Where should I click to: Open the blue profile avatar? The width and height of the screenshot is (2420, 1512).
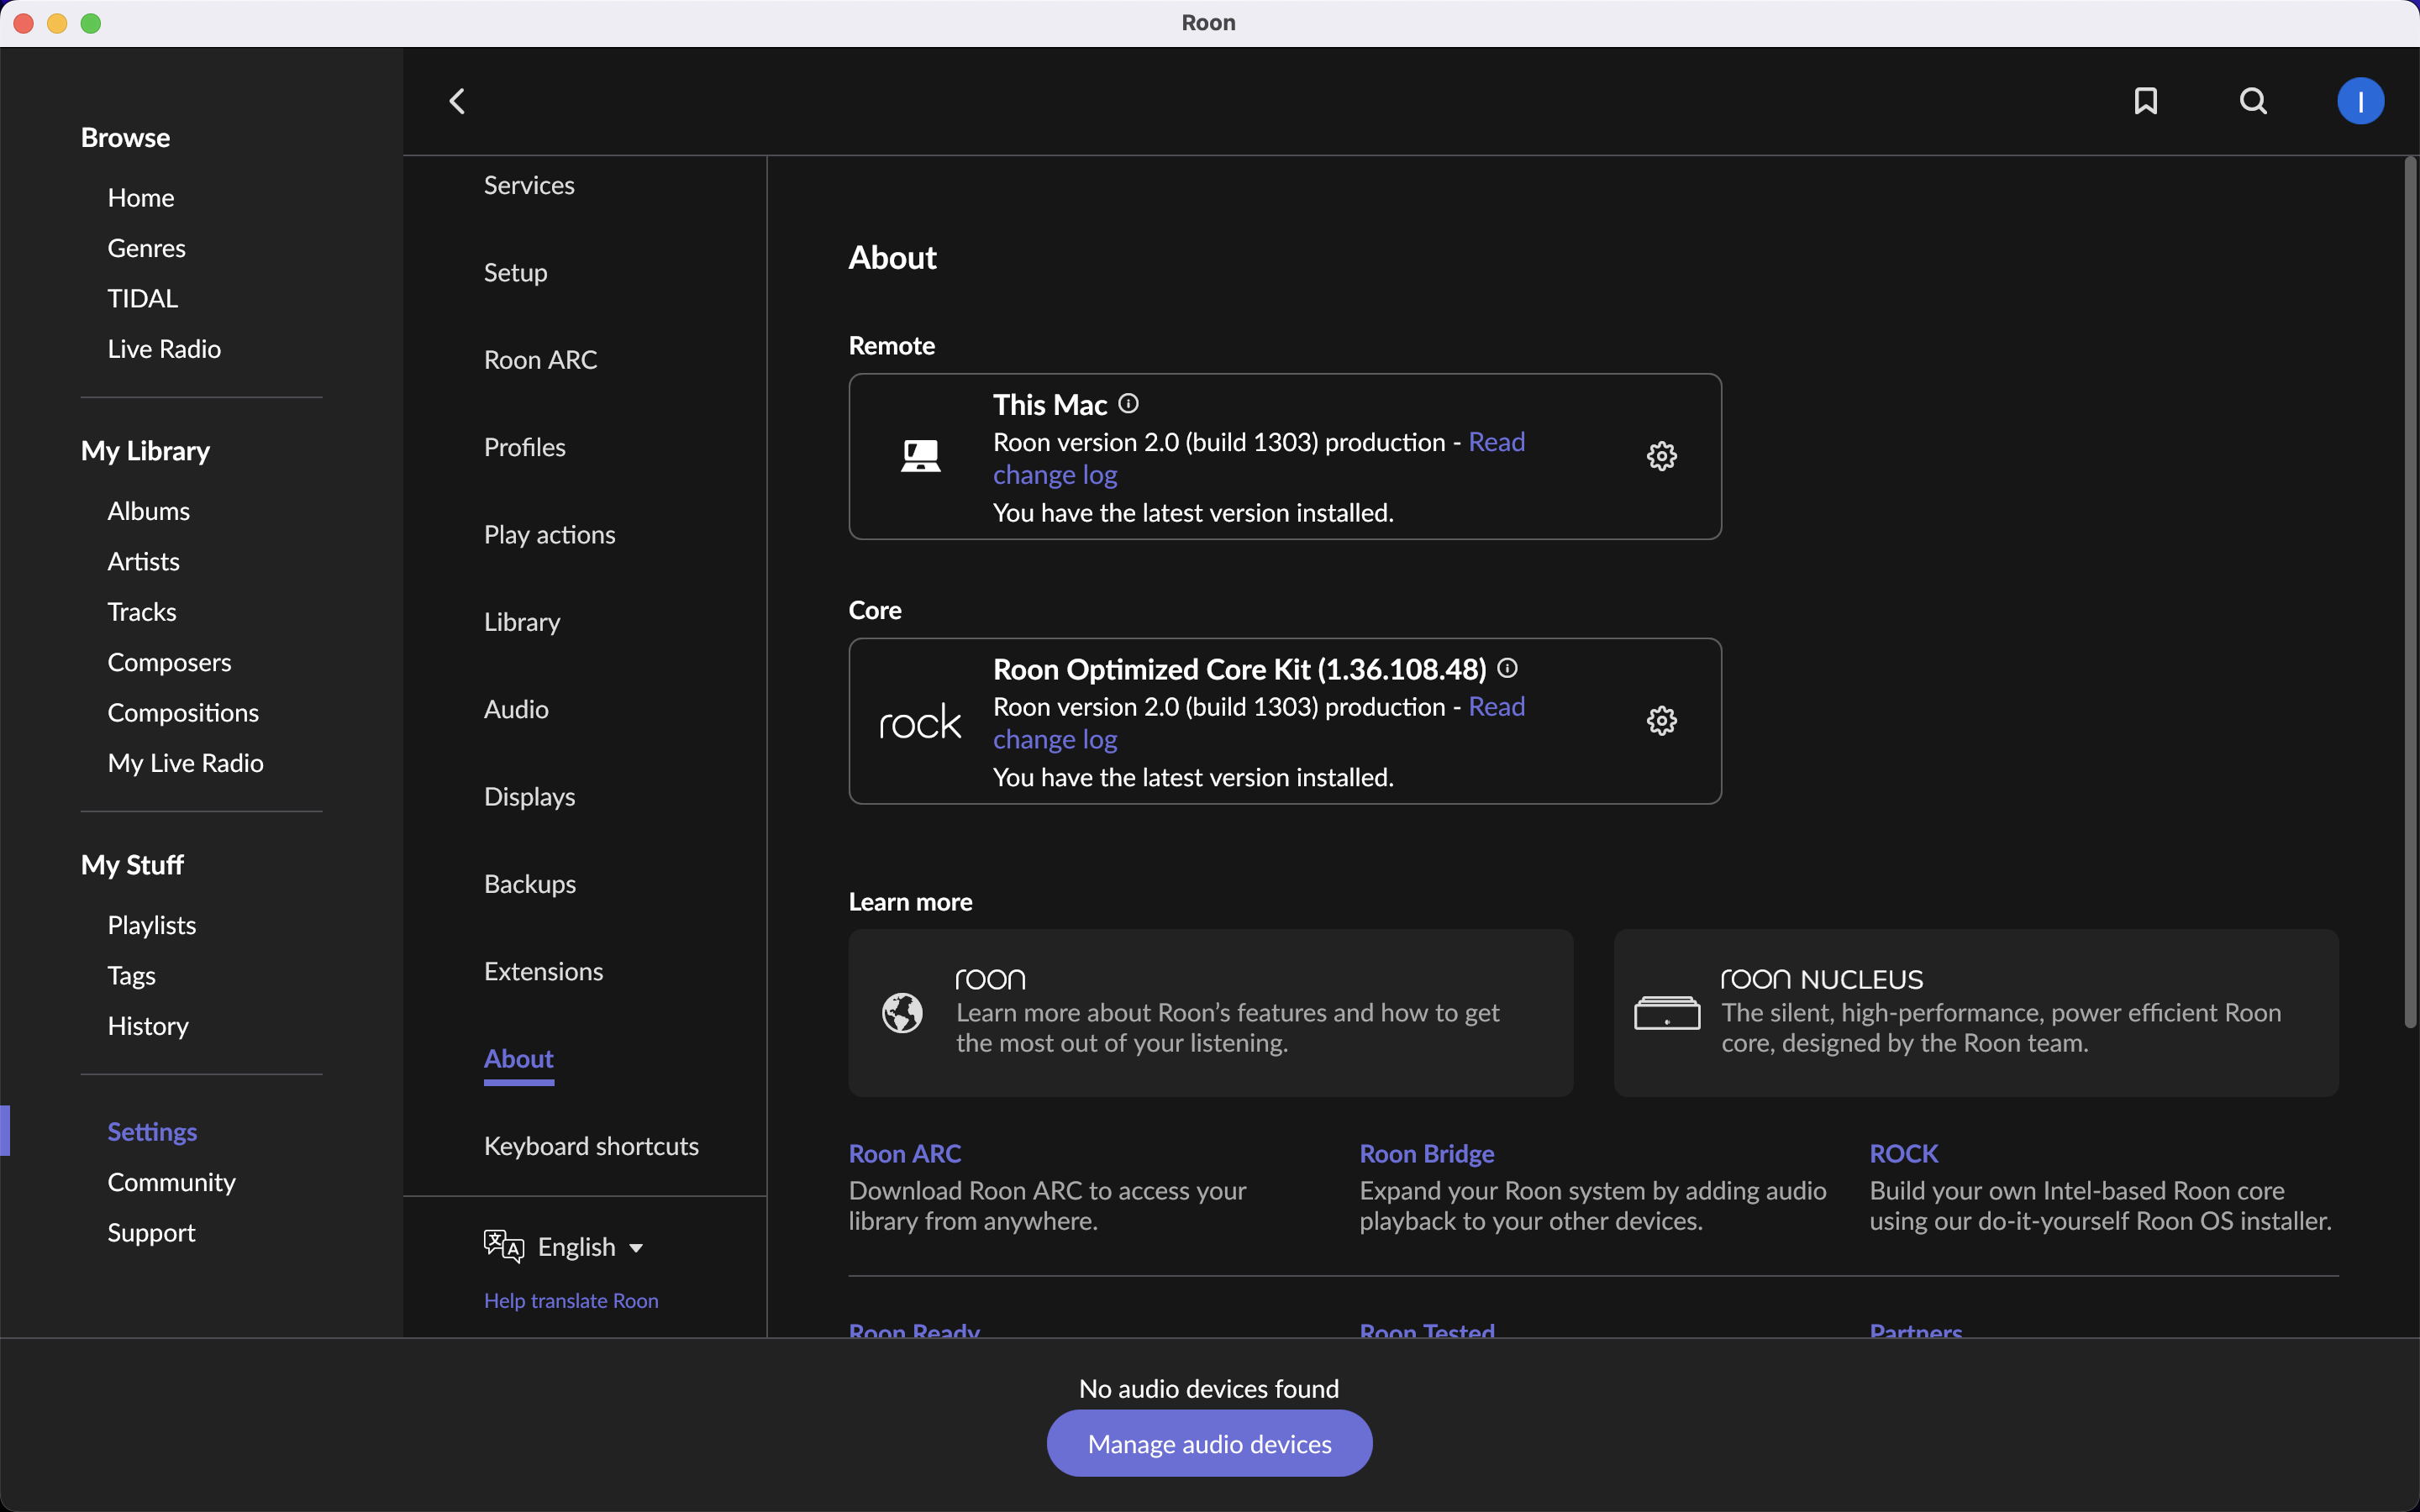[2360, 101]
